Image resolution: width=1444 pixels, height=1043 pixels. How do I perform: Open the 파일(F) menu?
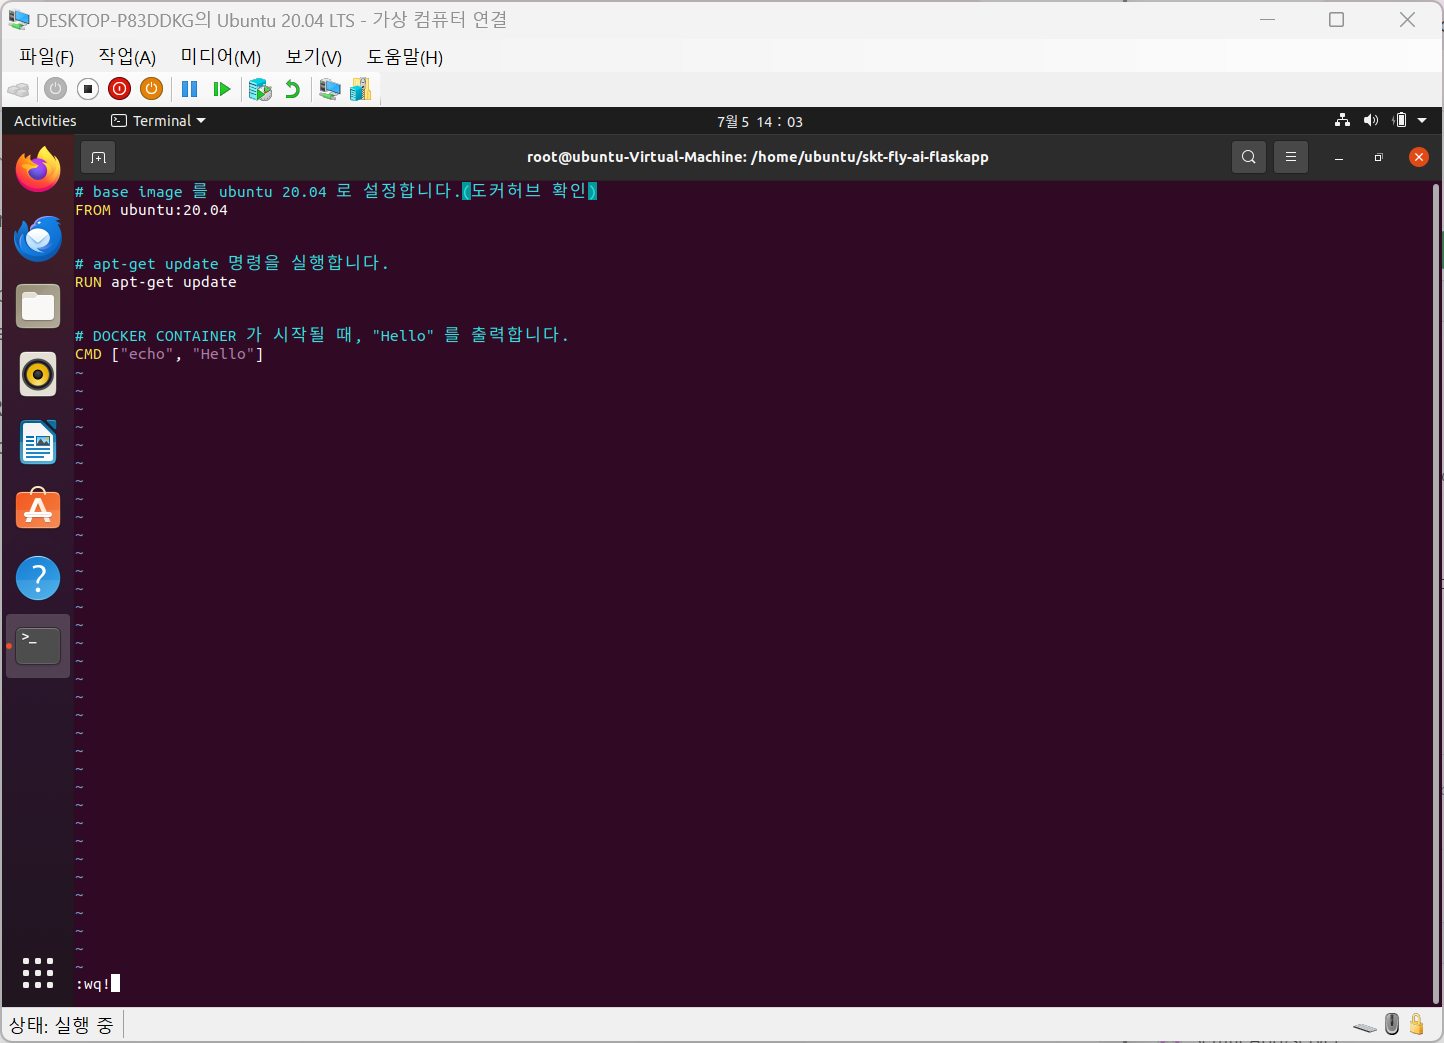[47, 57]
